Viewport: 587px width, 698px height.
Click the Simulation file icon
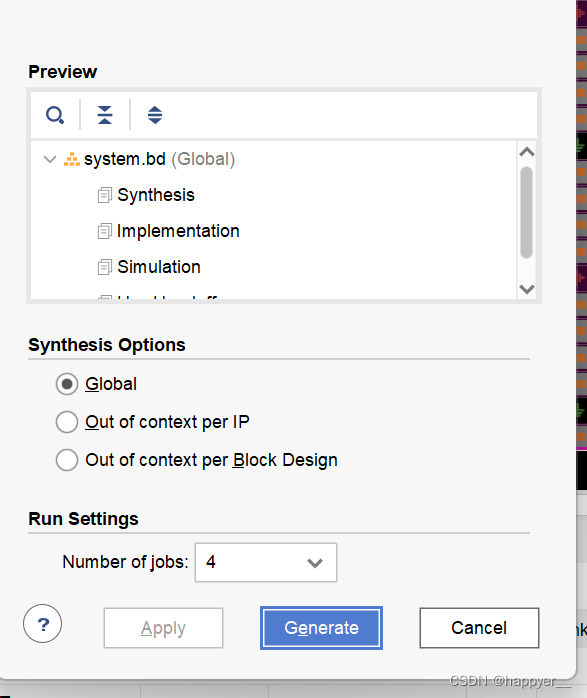pyautogui.click(x=105, y=267)
